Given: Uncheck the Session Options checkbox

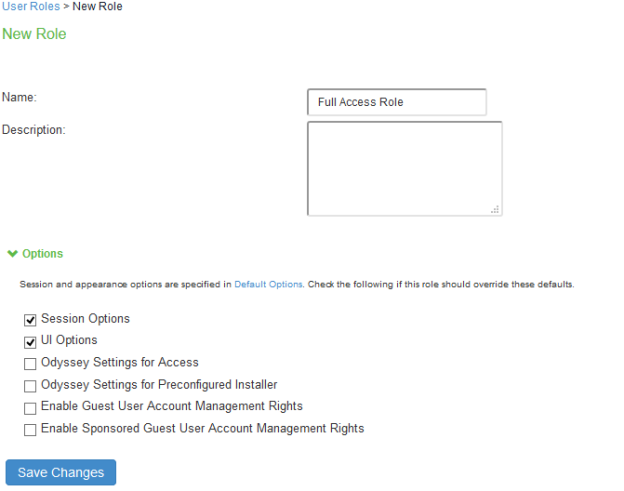Looking at the screenshot, I should 30,320.
